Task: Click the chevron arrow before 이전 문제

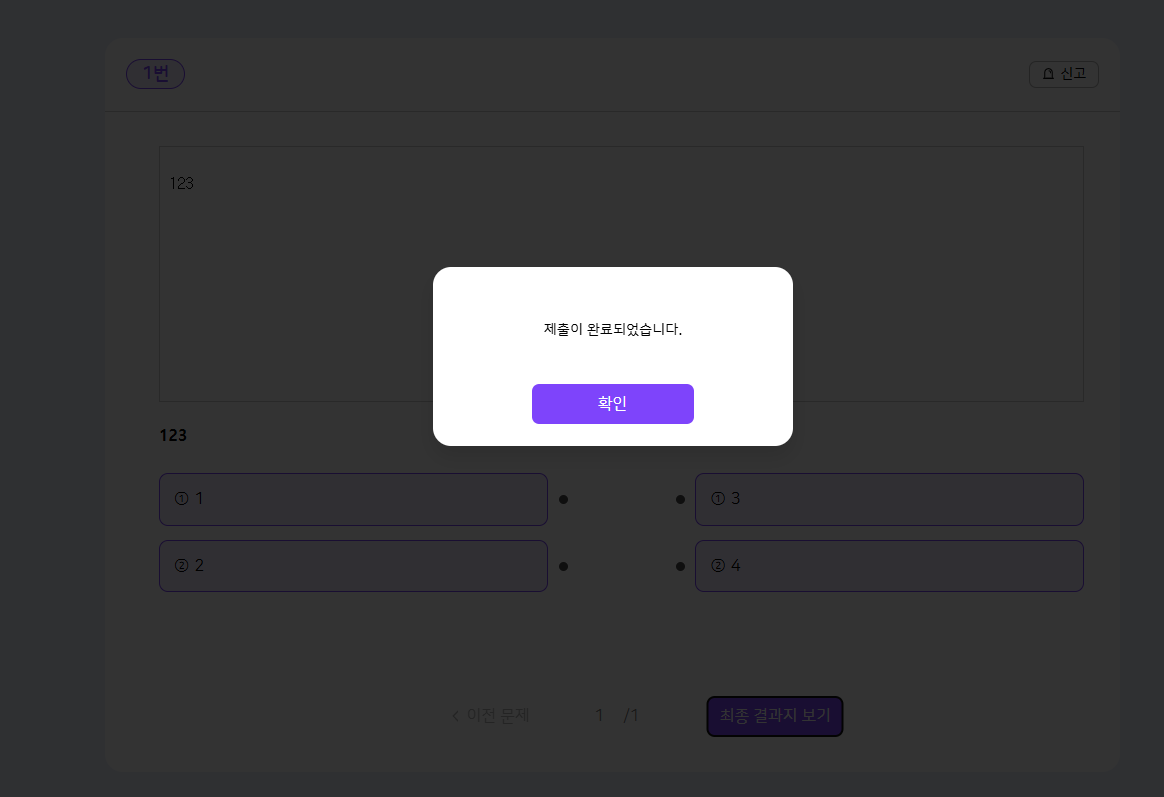Action: pyautogui.click(x=455, y=716)
